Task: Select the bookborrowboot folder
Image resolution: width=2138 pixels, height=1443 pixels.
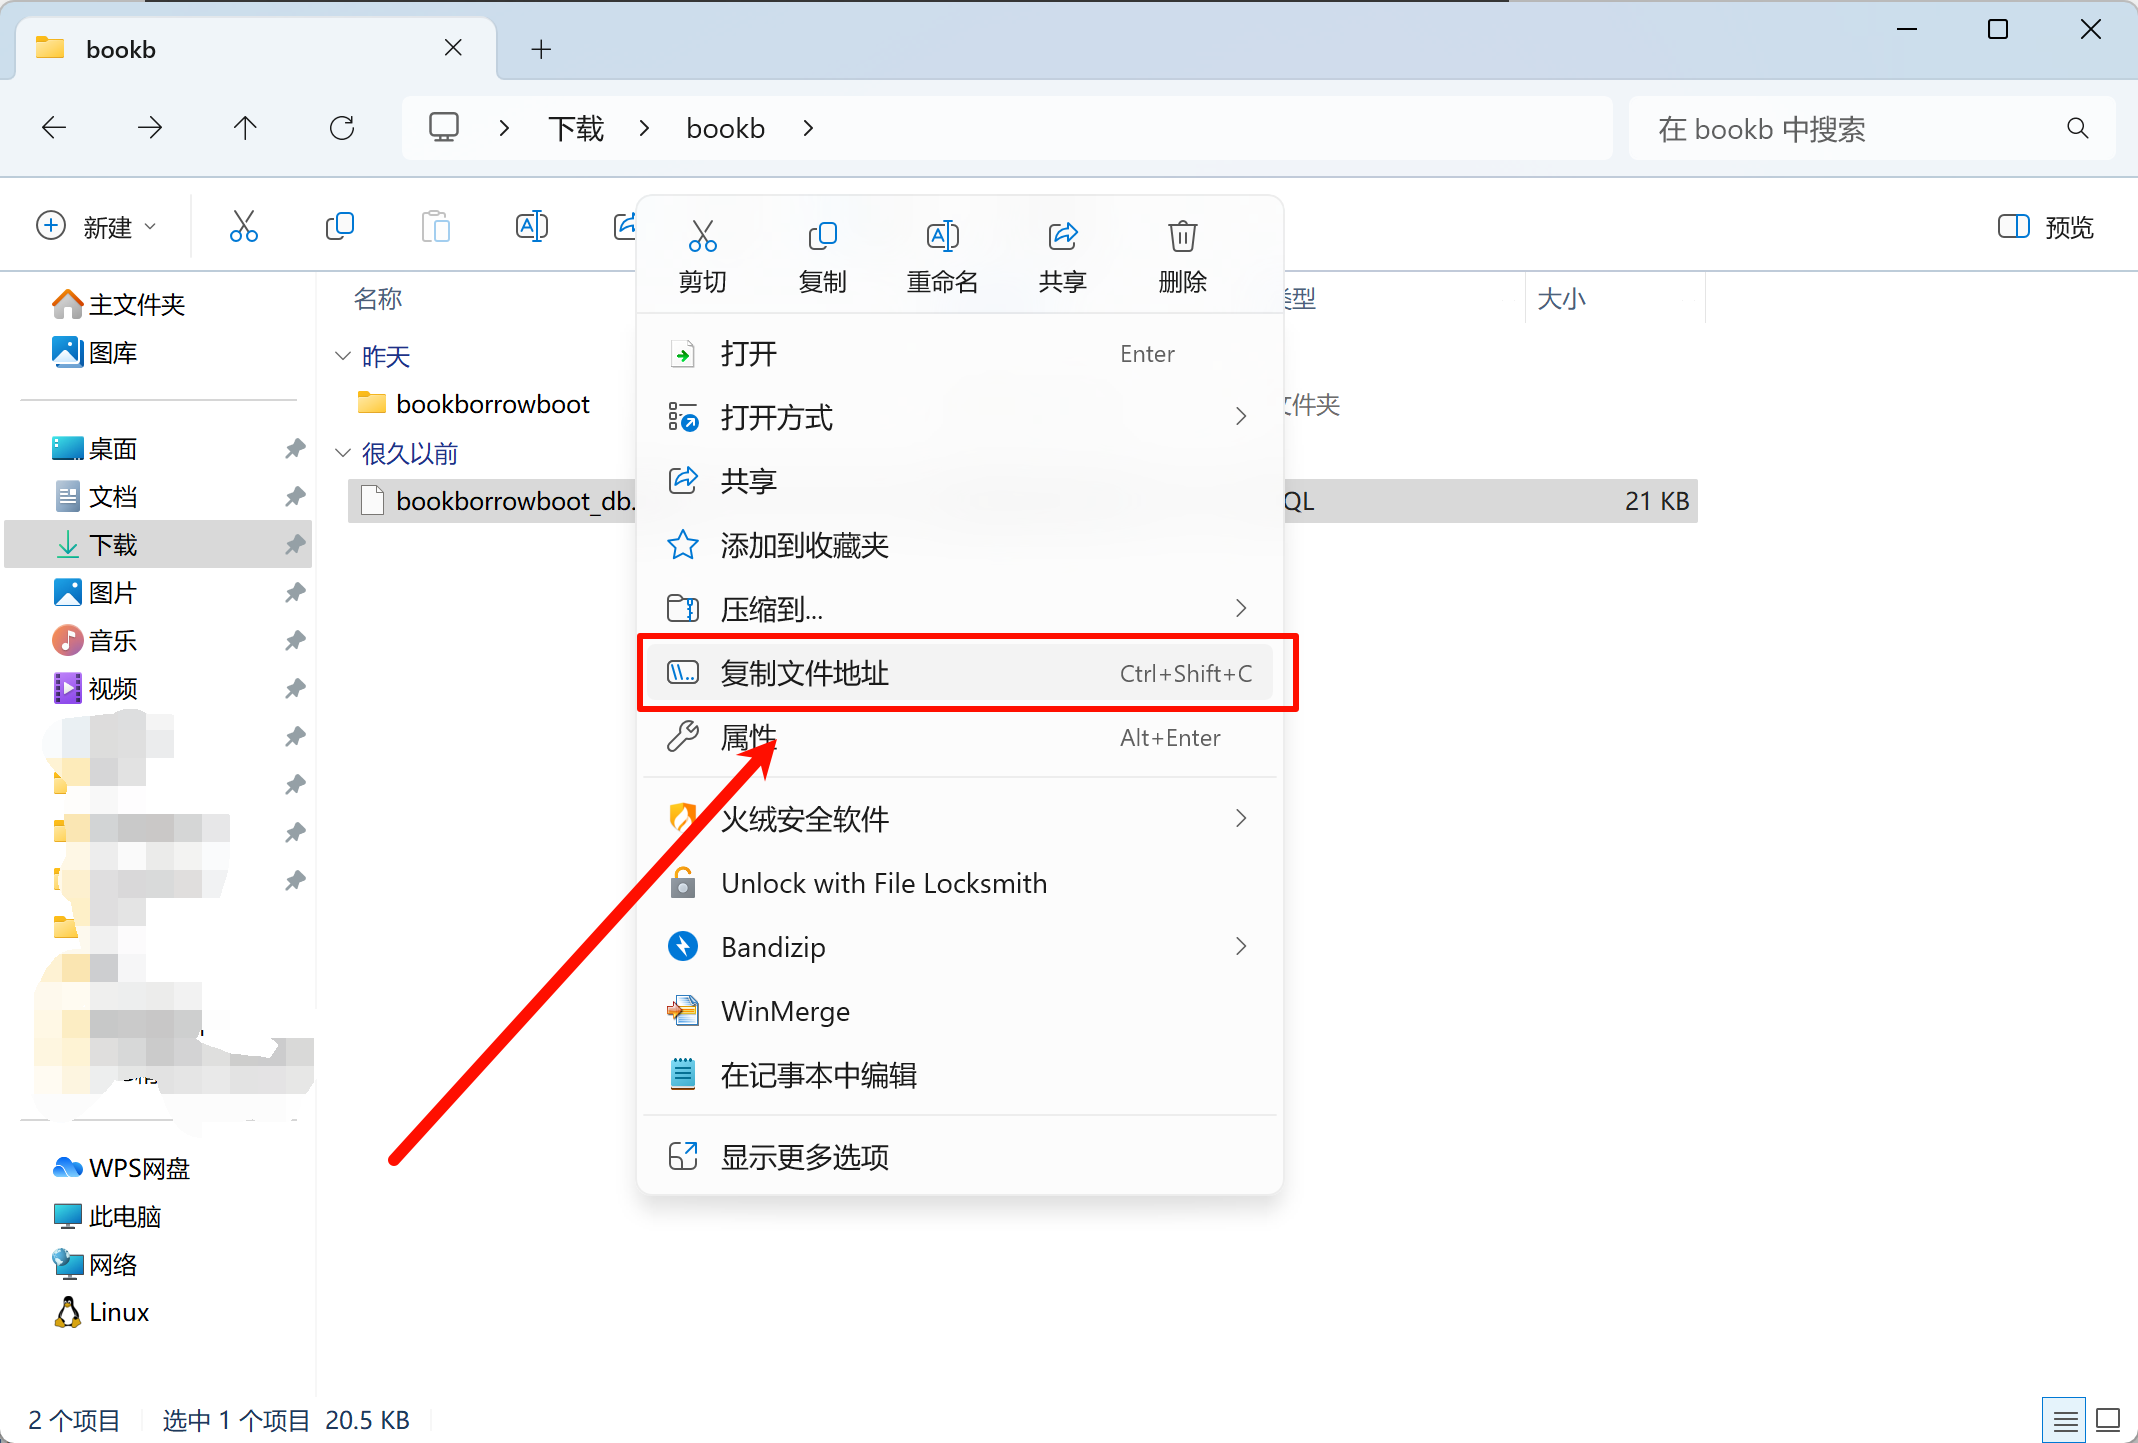Action: tap(474, 404)
